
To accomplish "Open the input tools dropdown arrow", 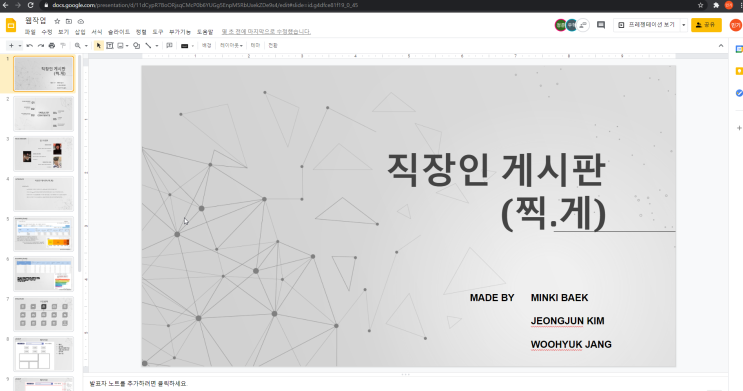I will click(x=192, y=45).
